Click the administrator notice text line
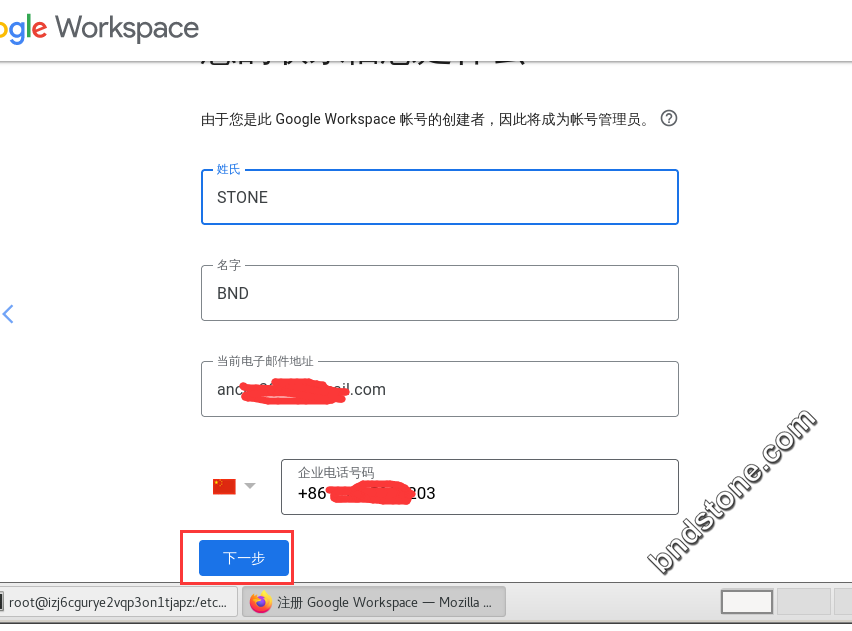Screen dimensions: 852x631 [x=425, y=119]
